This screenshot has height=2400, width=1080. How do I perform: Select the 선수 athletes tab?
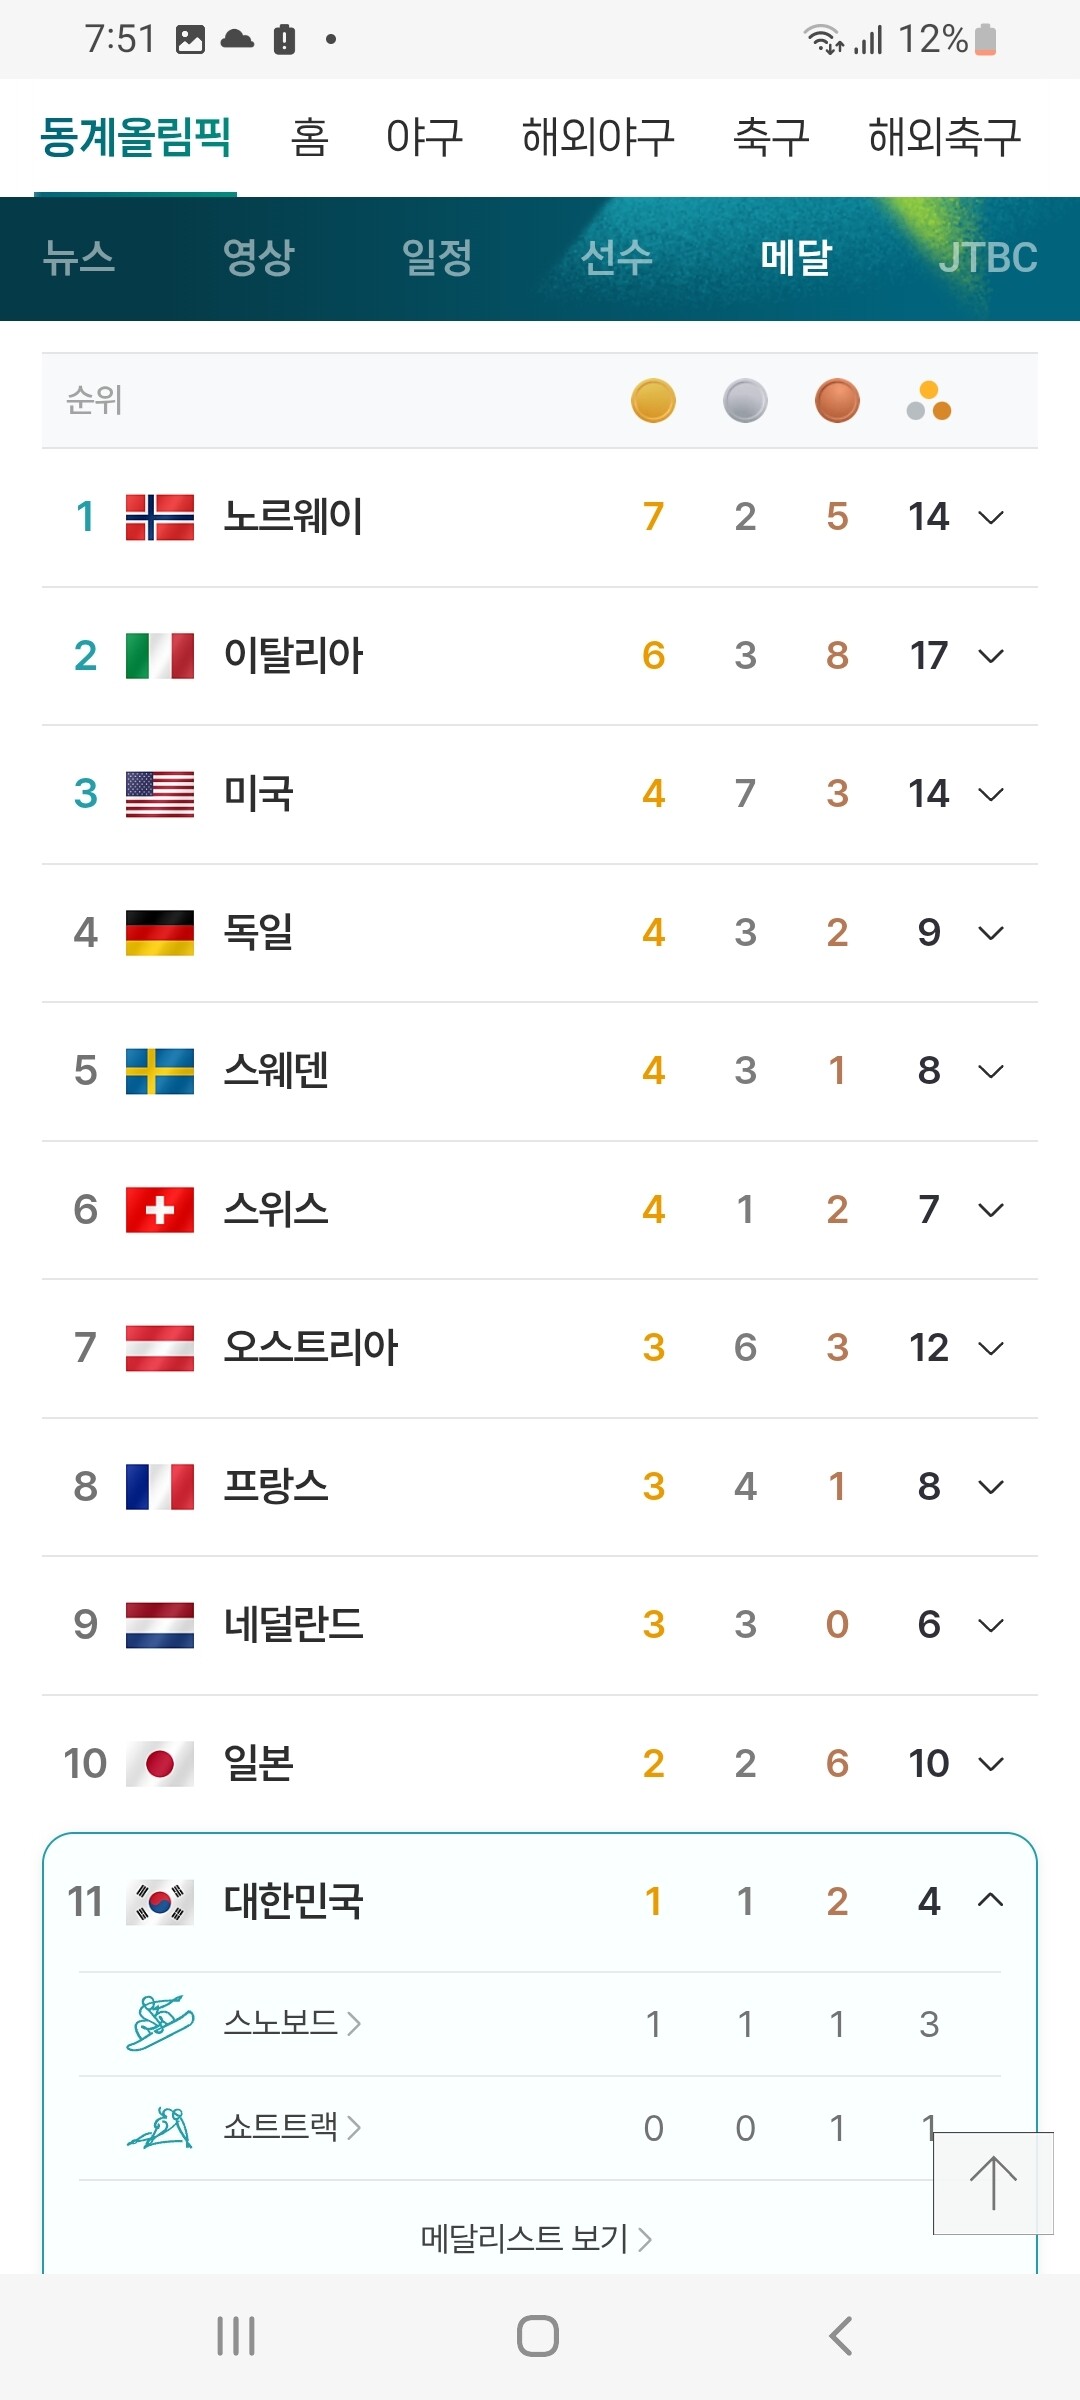(x=616, y=258)
